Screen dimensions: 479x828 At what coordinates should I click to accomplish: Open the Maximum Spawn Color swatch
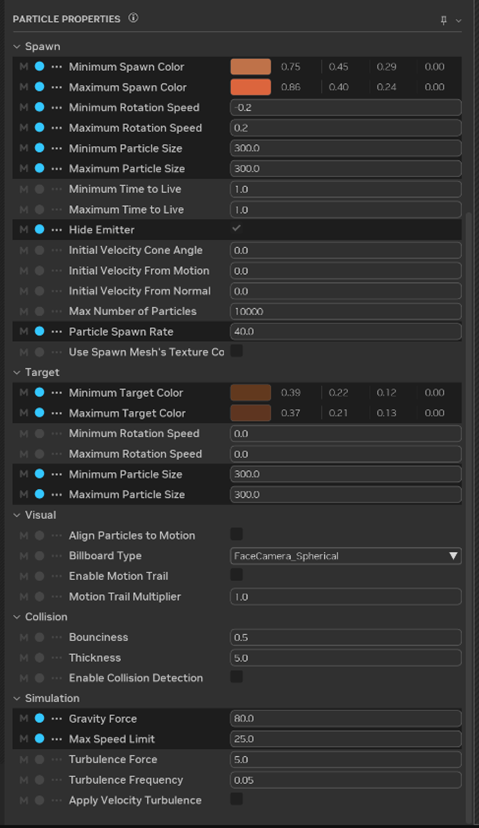(251, 87)
